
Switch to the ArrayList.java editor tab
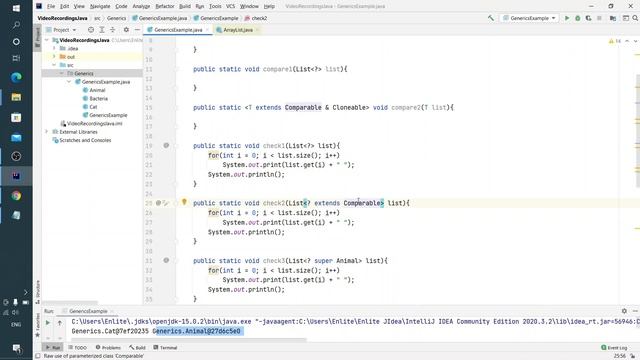pyautogui.click(x=238, y=30)
